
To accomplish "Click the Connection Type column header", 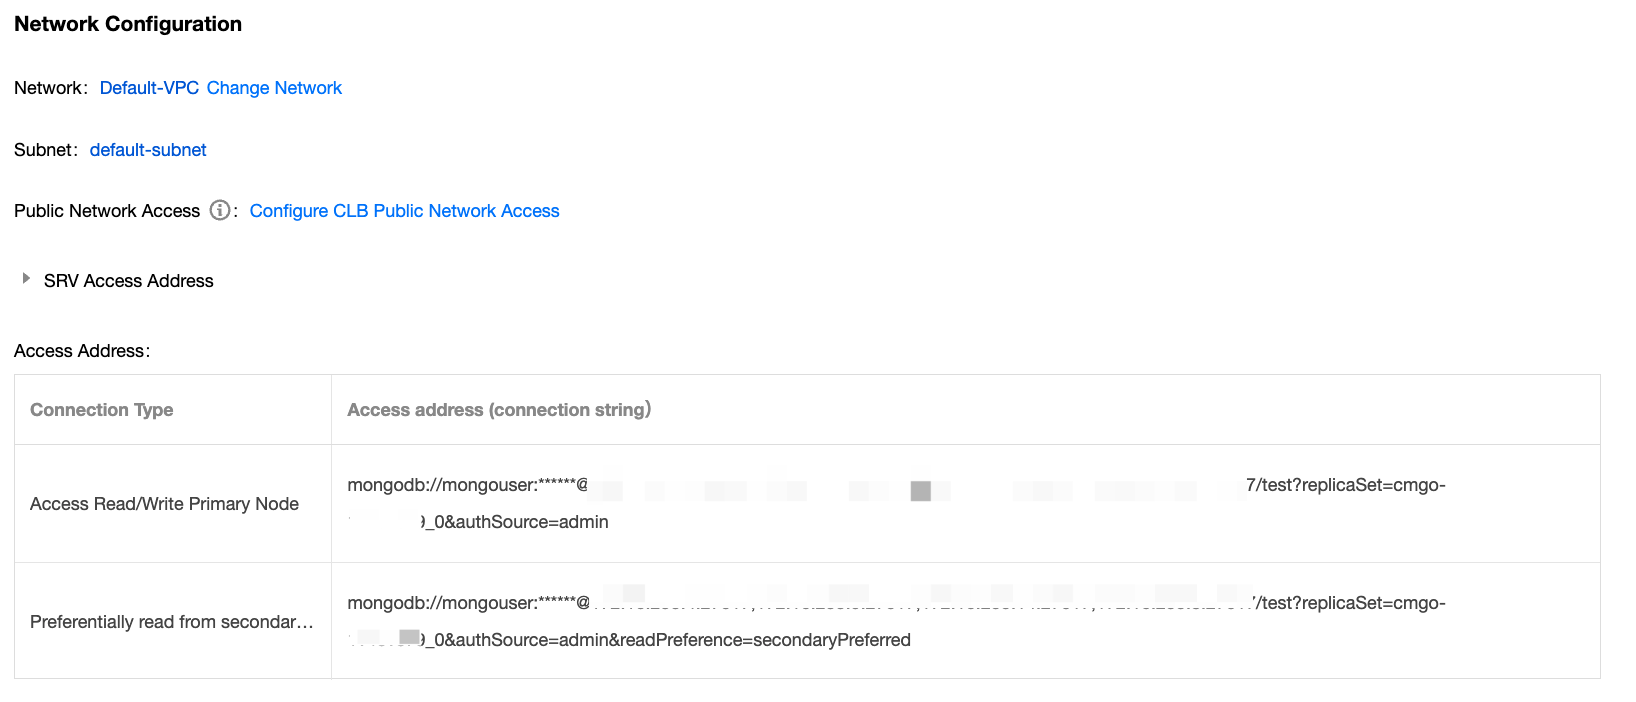I will [101, 410].
